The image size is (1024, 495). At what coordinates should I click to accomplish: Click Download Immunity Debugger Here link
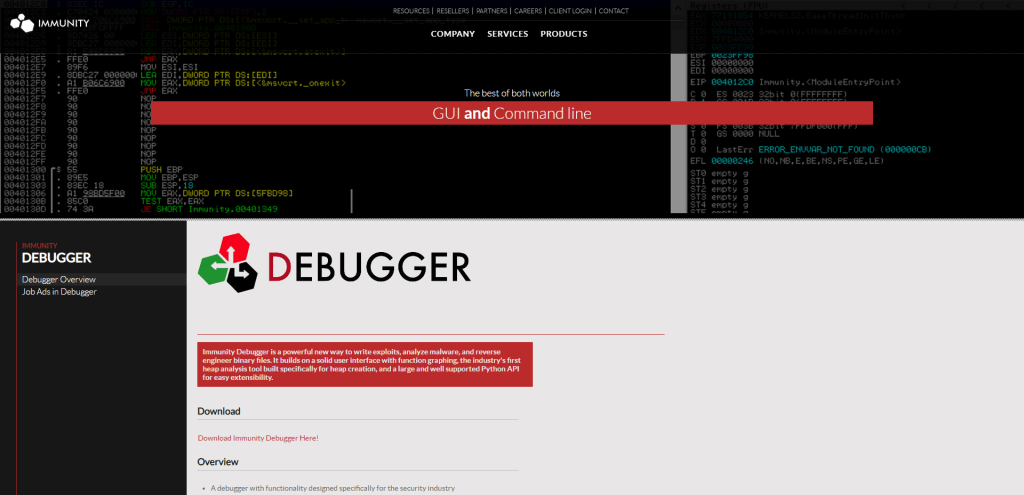coord(258,438)
